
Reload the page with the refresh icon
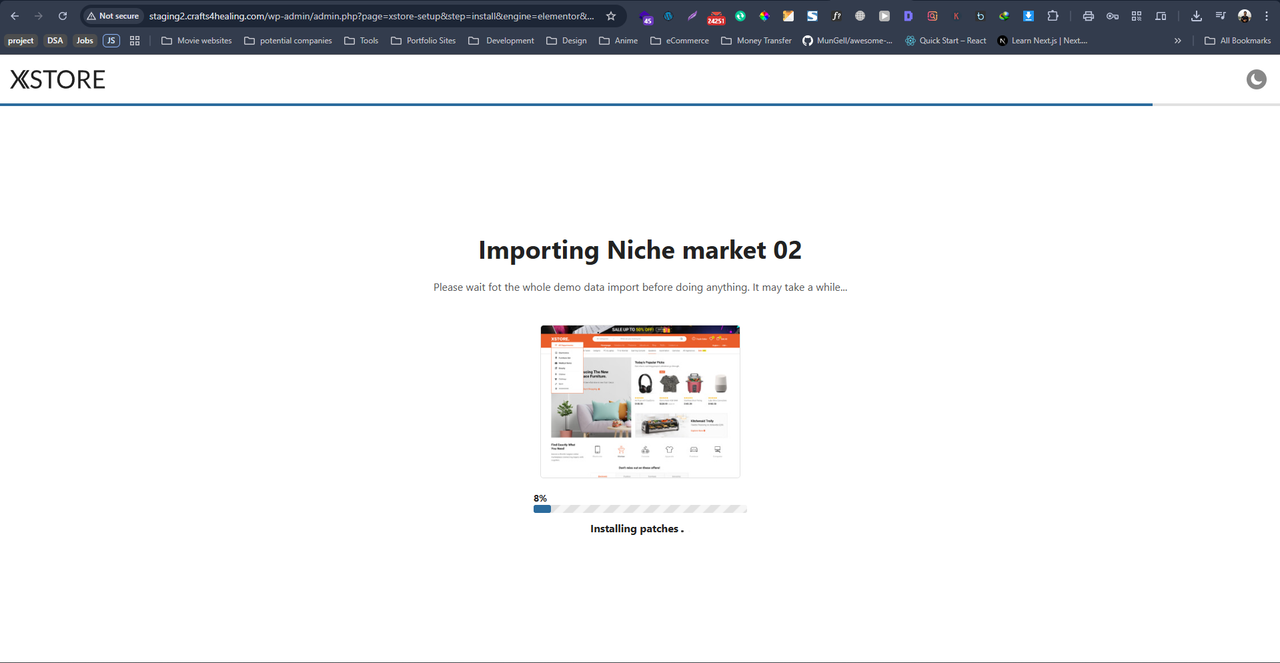pos(63,16)
